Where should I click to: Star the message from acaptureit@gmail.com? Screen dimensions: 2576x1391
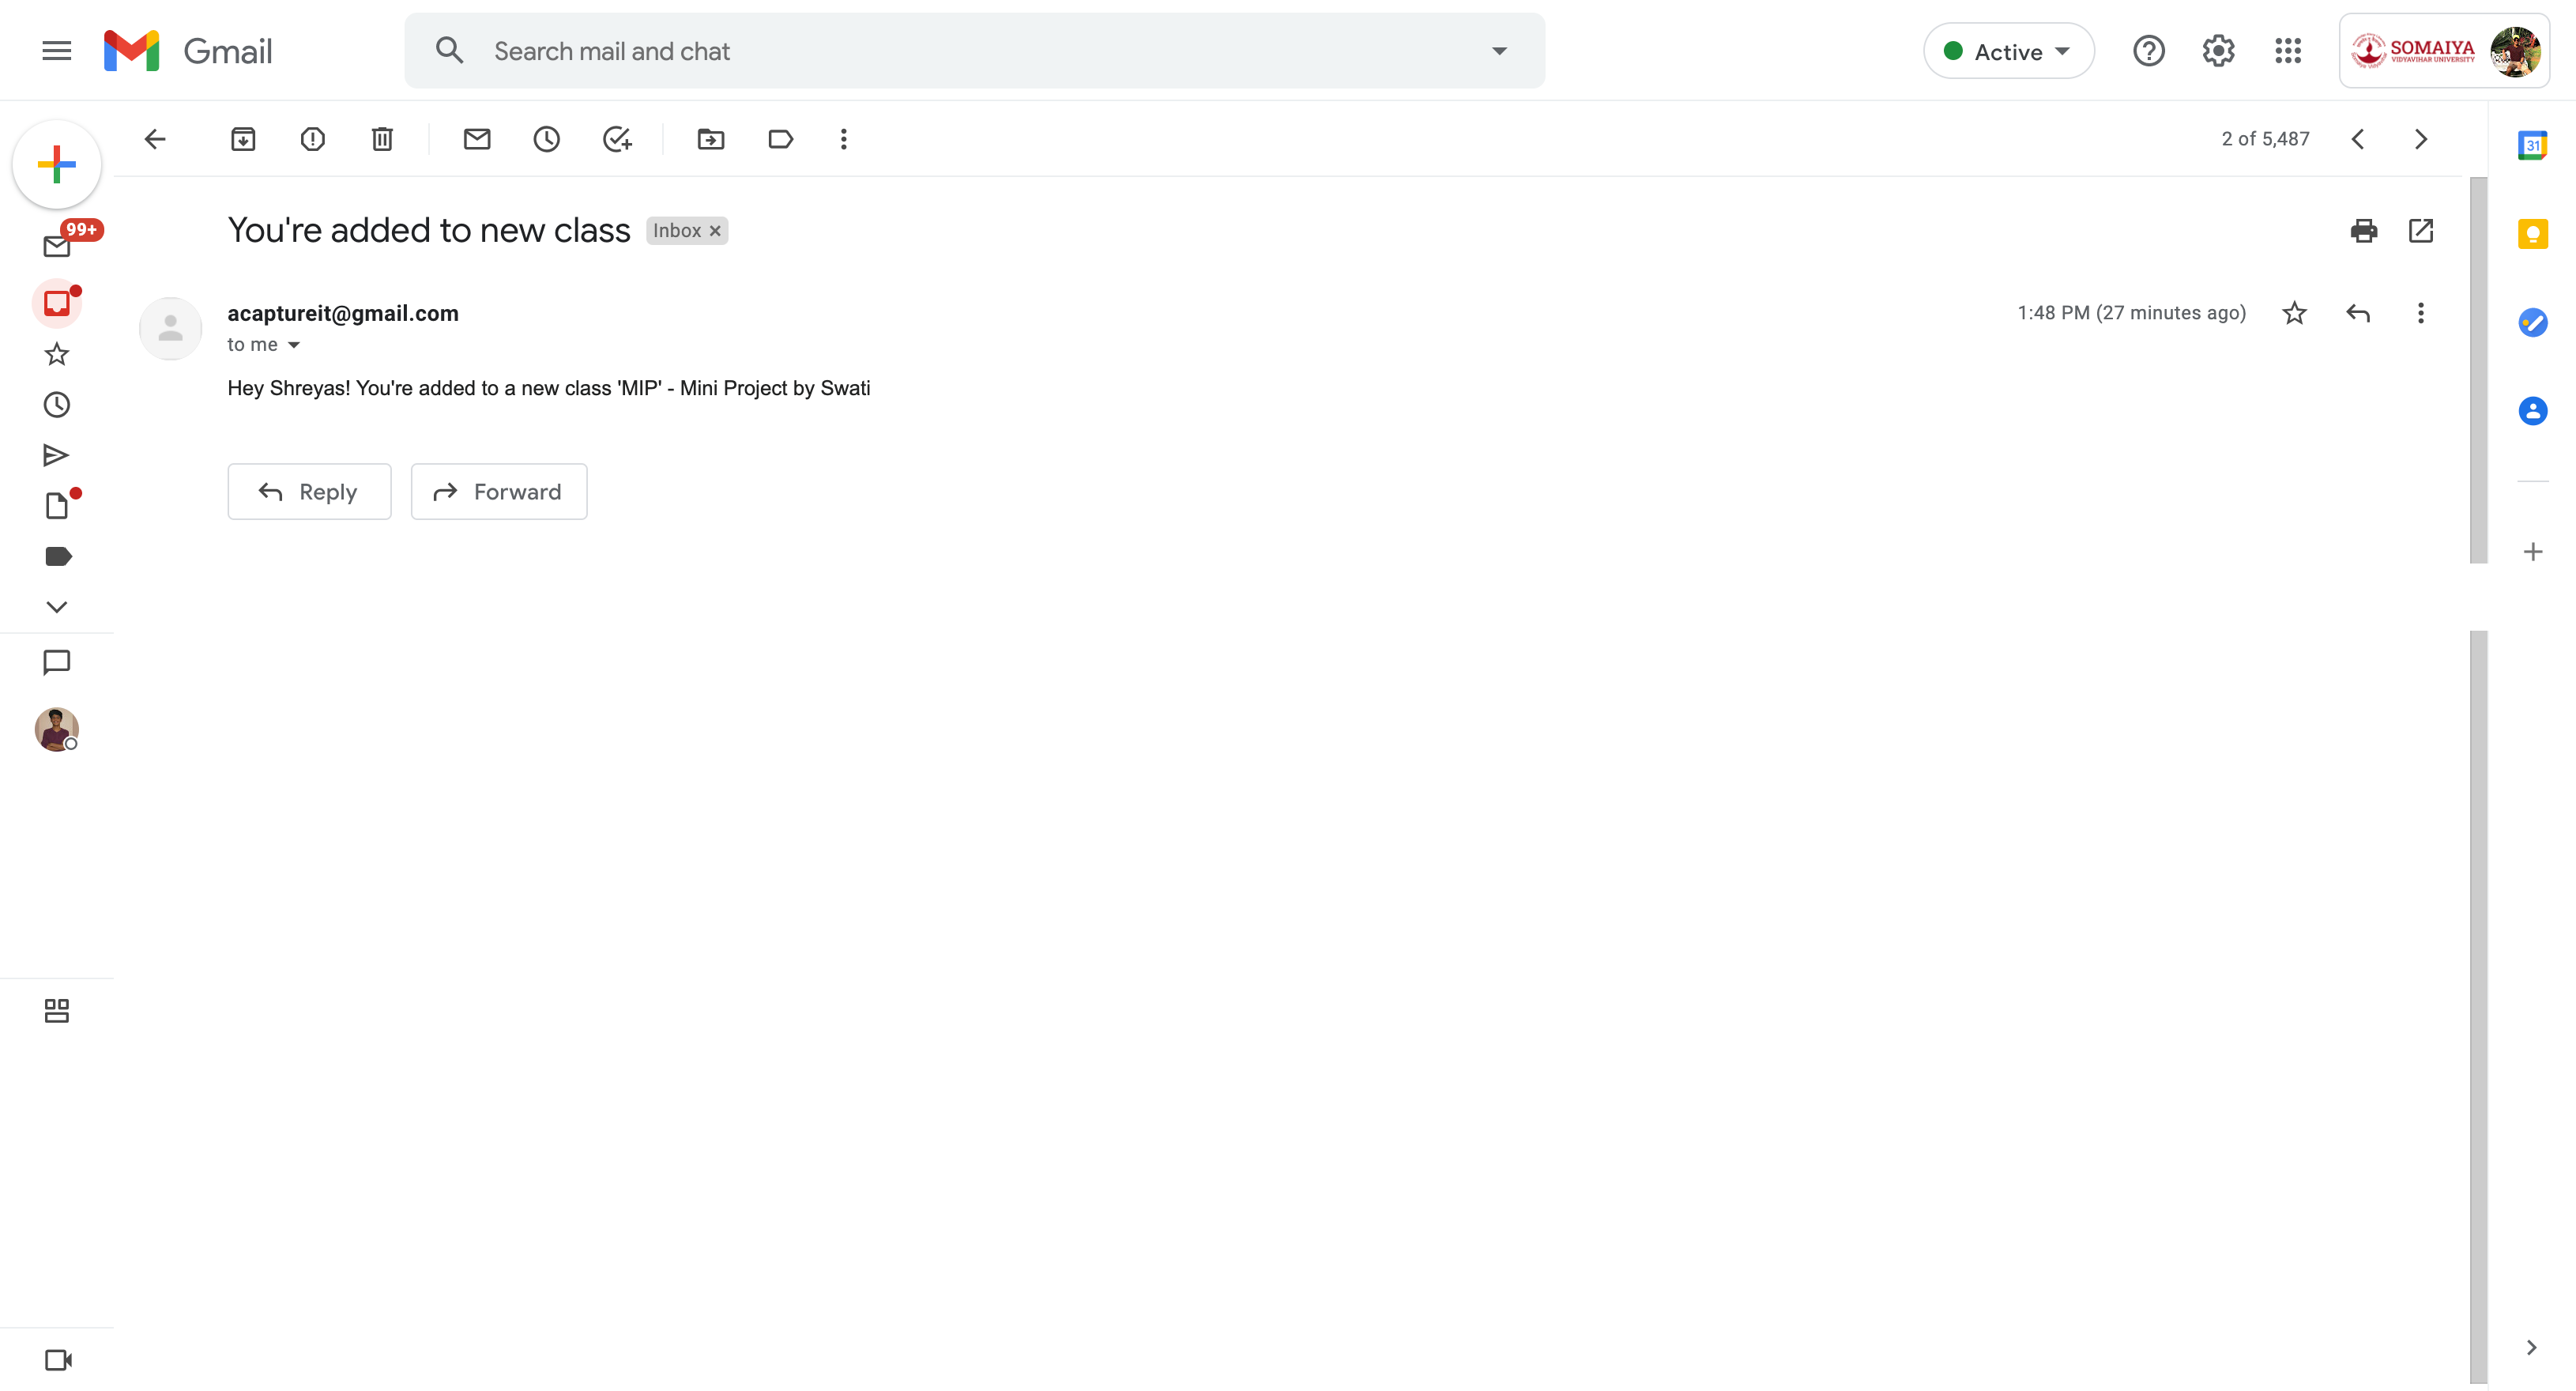pyautogui.click(x=2294, y=313)
